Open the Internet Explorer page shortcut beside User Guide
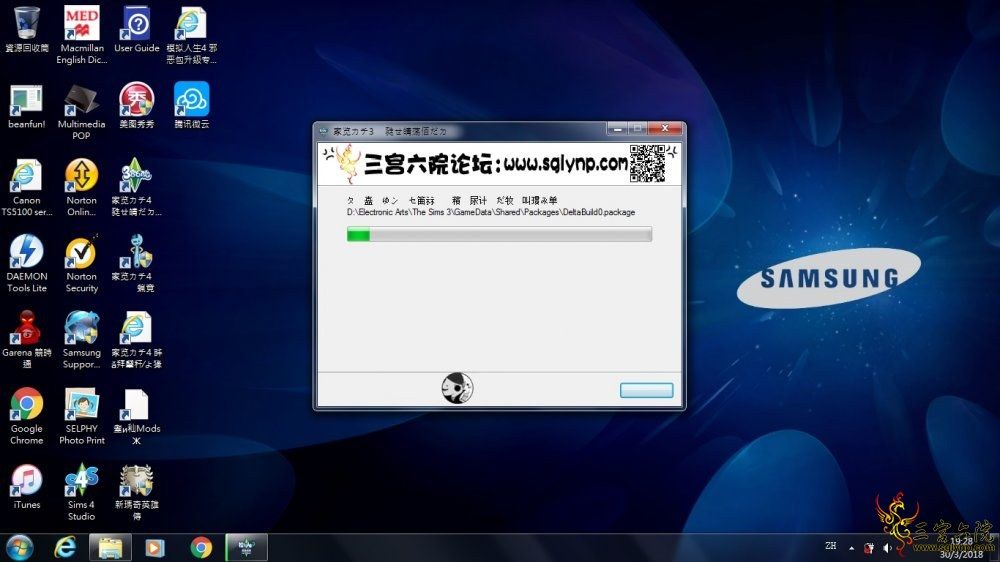Viewport: 1000px width, 562px height. (191, 34)
